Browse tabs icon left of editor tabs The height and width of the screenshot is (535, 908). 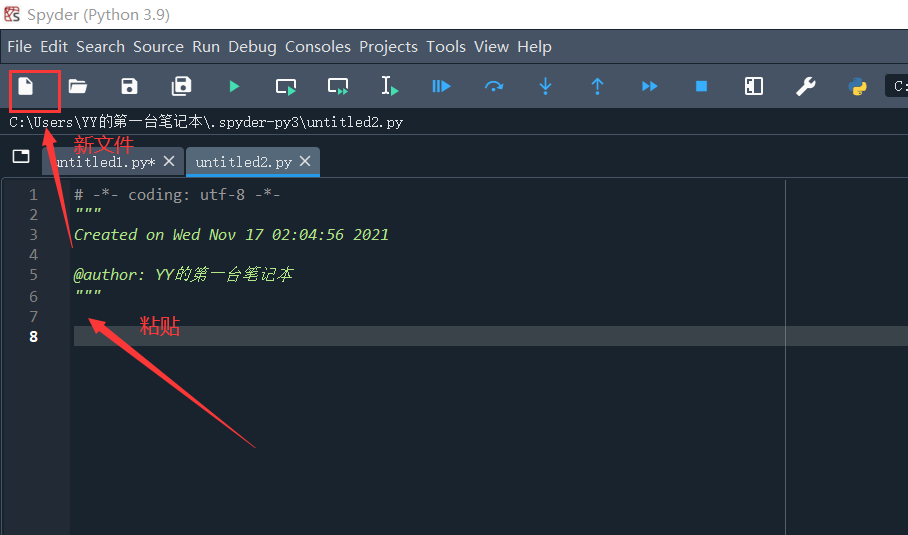pyautogui.click(x=21, y=156)
